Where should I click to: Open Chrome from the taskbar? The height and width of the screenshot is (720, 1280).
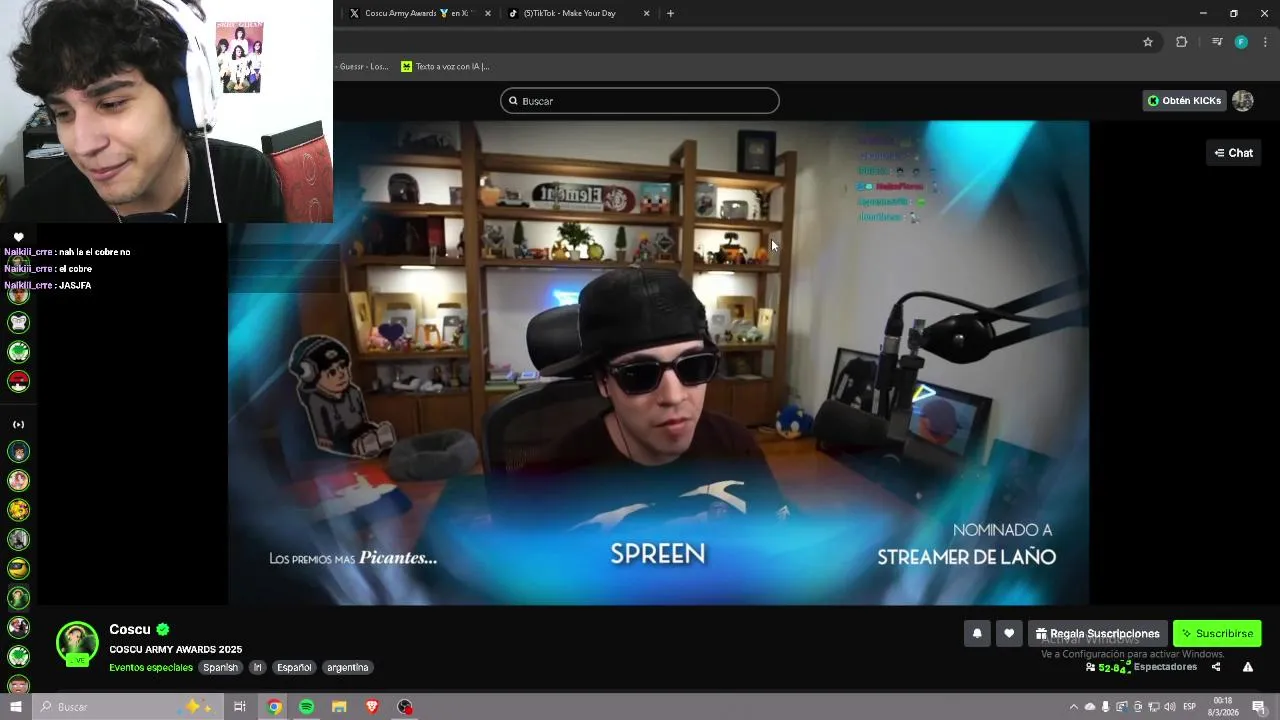click(x=274, y=707)
